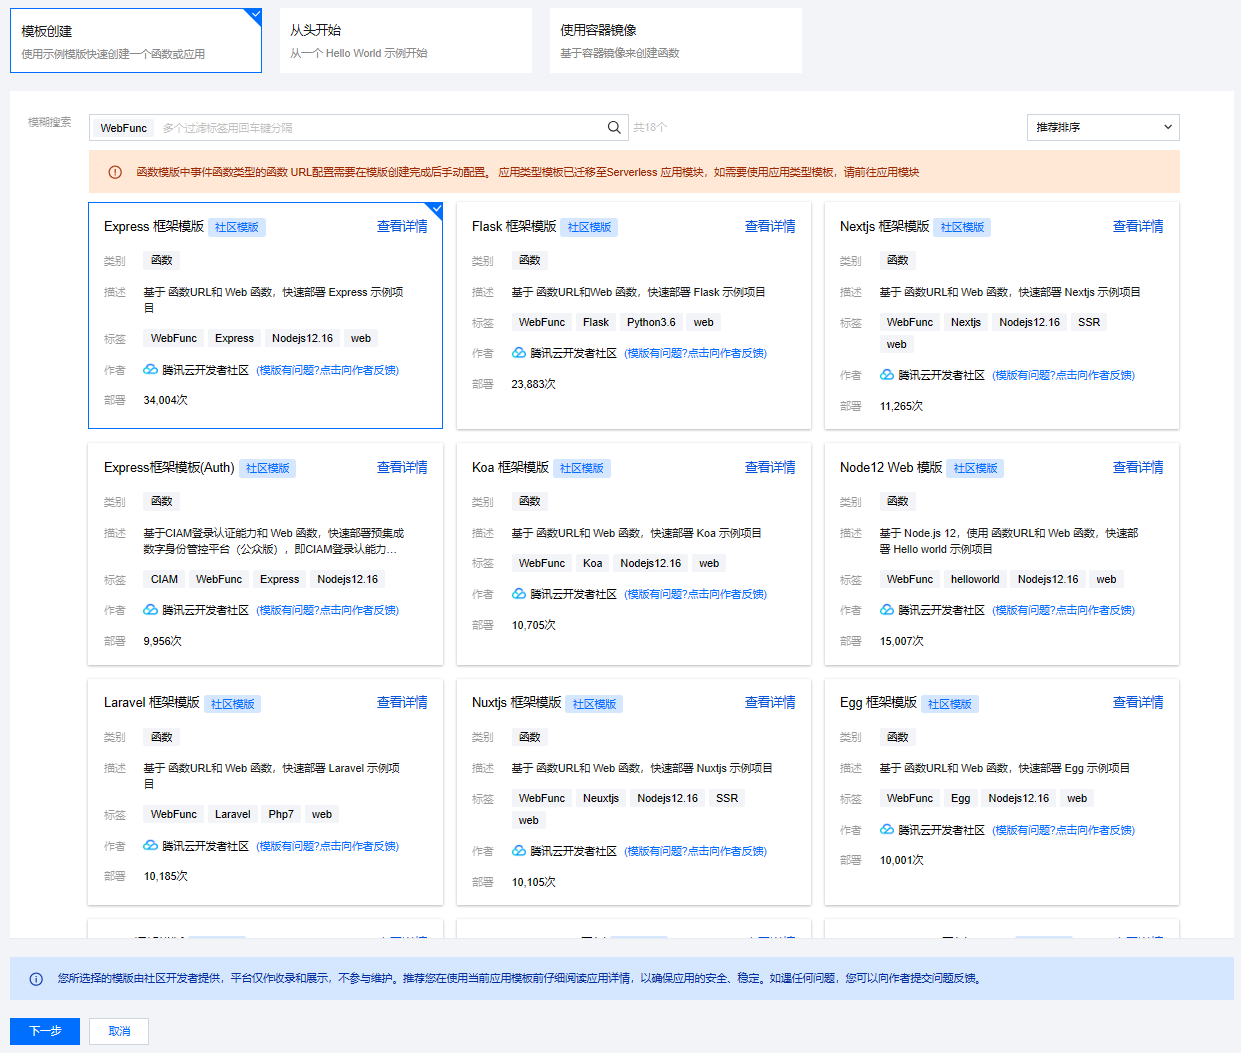Click the 共18个 result count text

point(650,128)
